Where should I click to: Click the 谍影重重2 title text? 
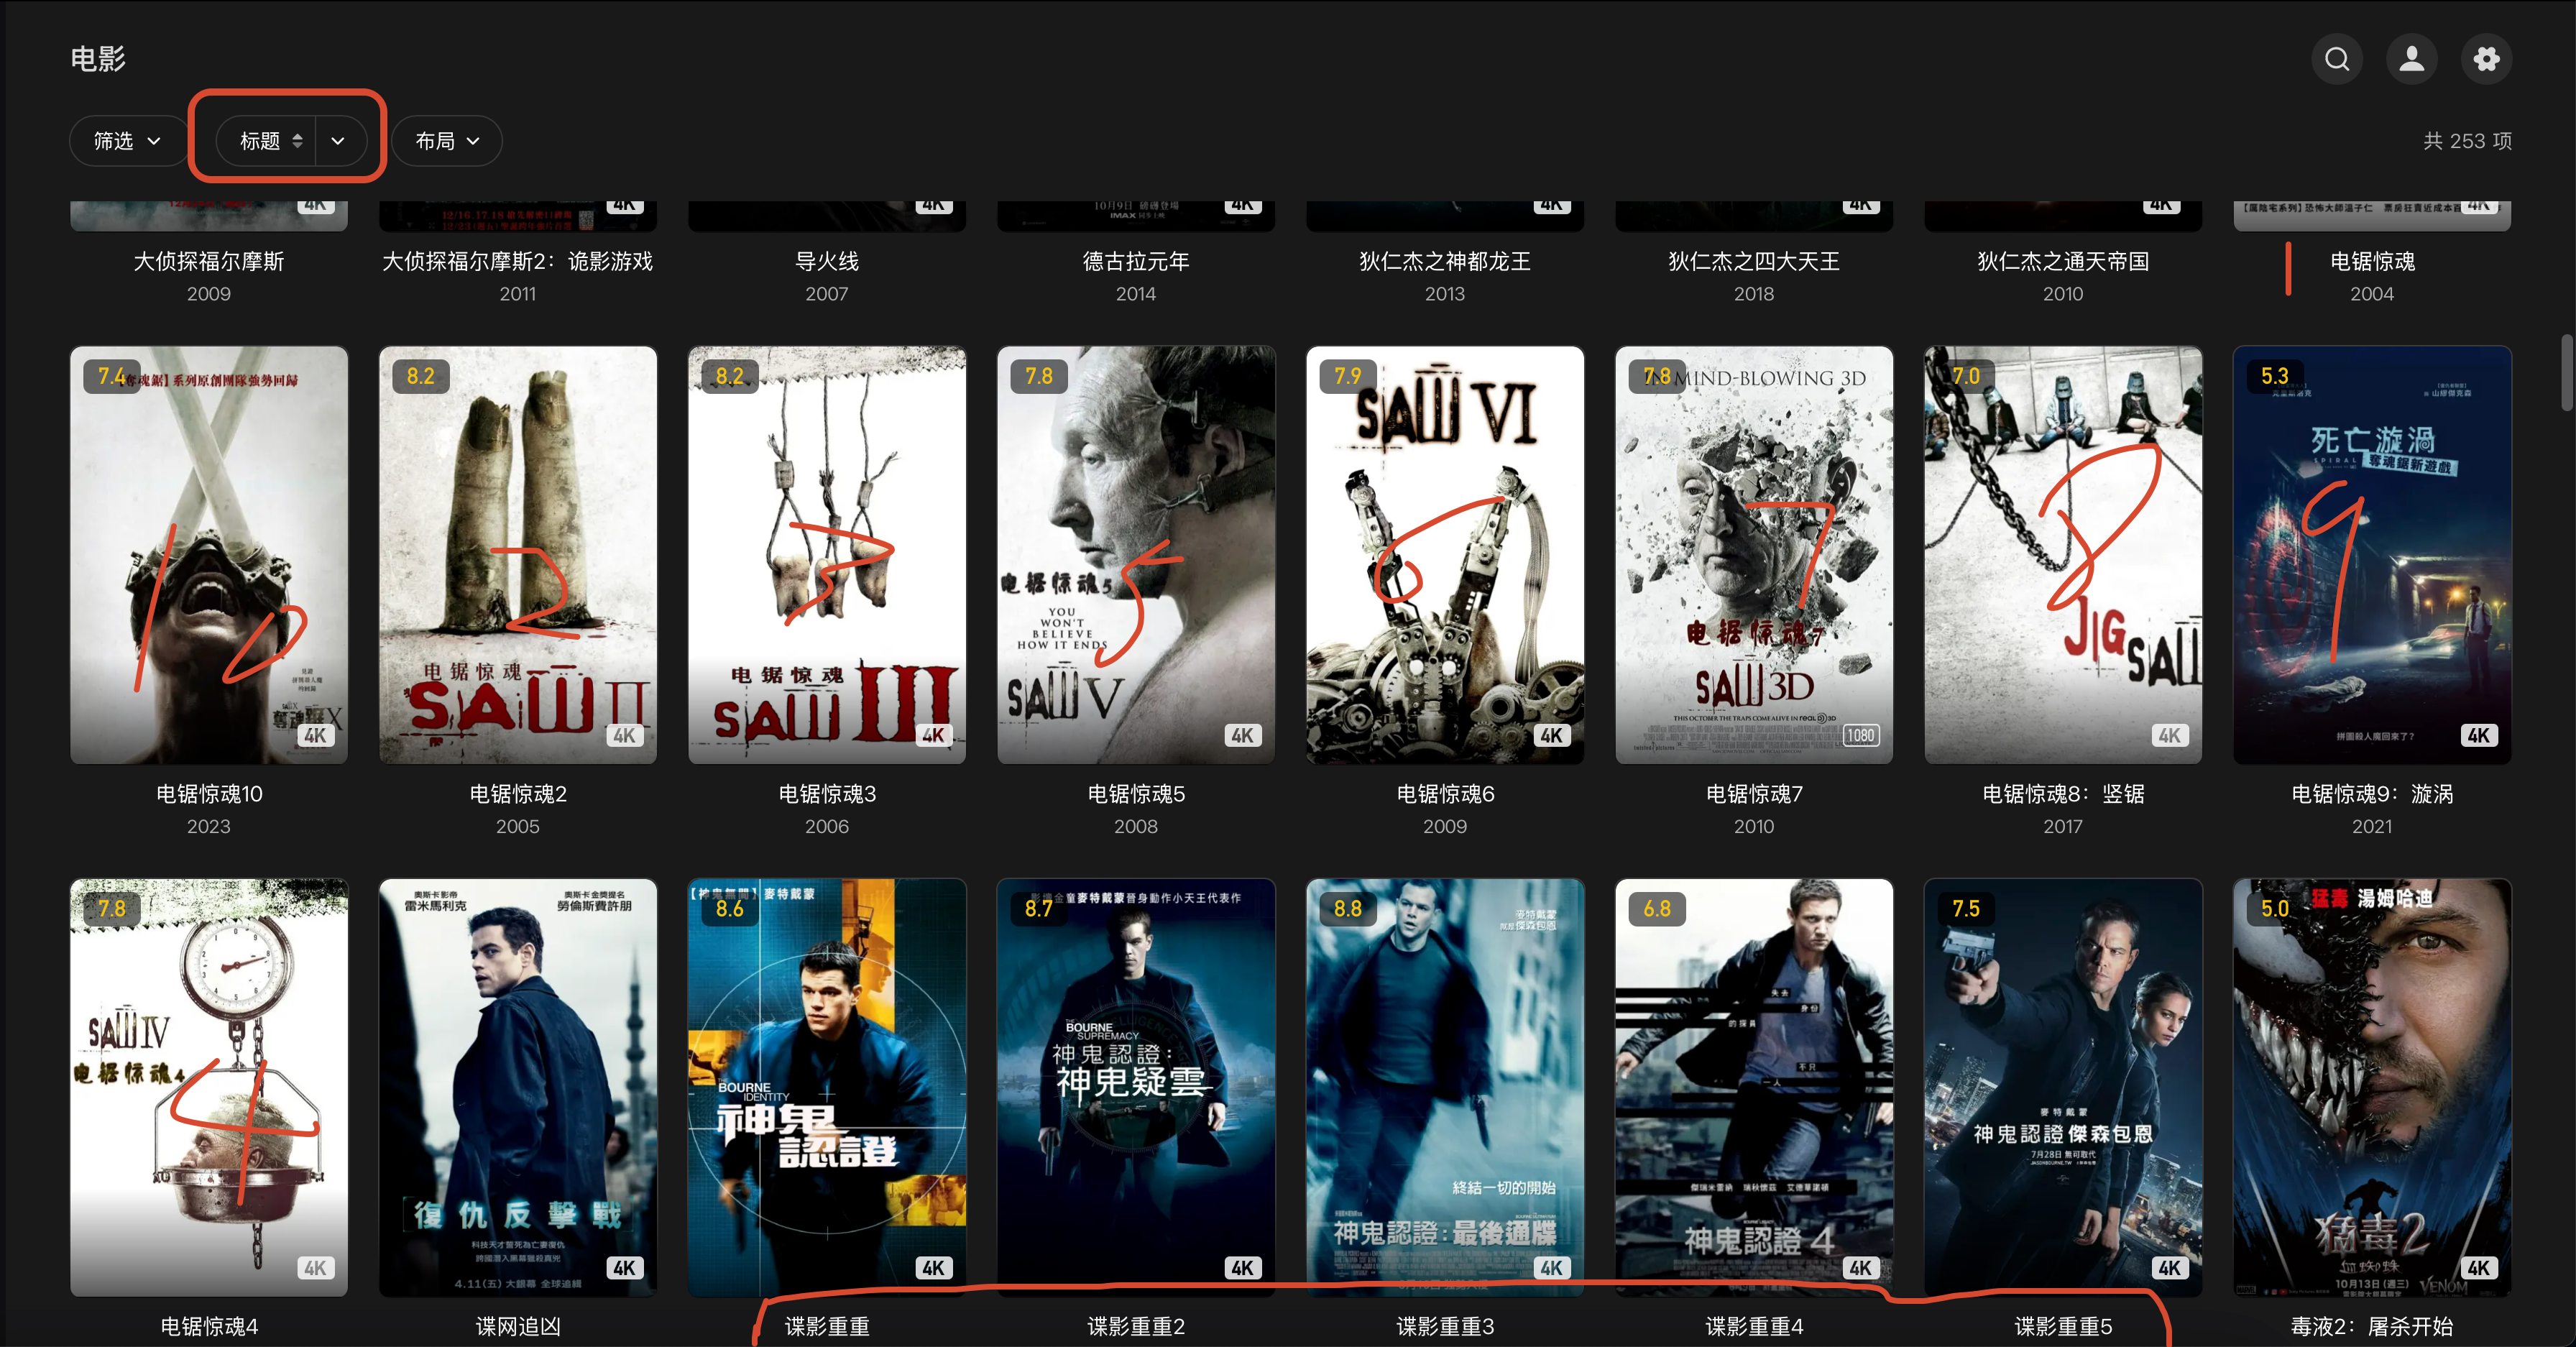(x=1136, y=1327)
